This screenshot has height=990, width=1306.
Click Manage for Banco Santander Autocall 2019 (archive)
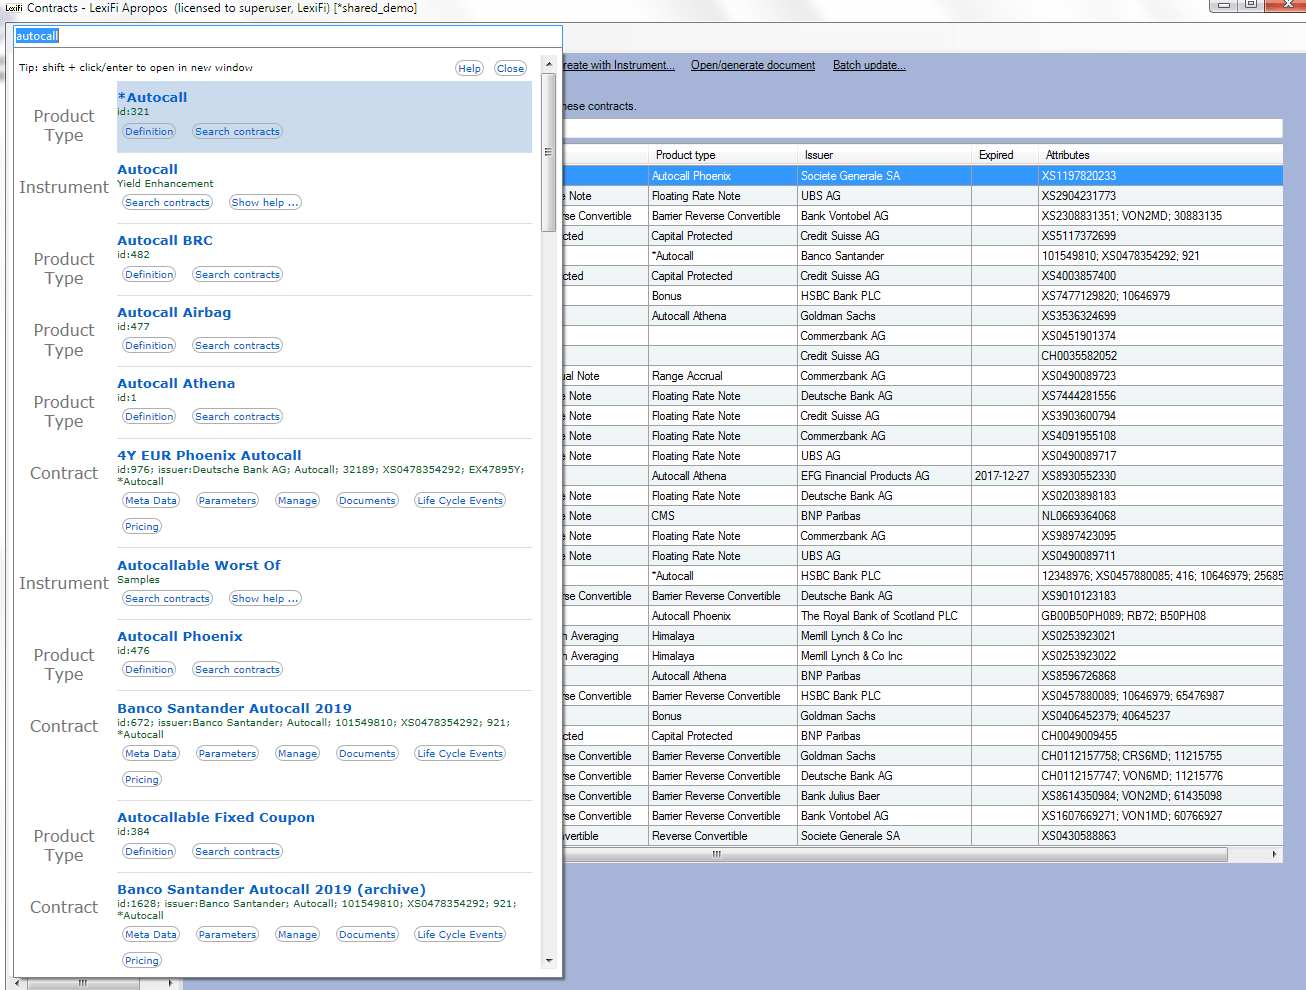(297, 935)
